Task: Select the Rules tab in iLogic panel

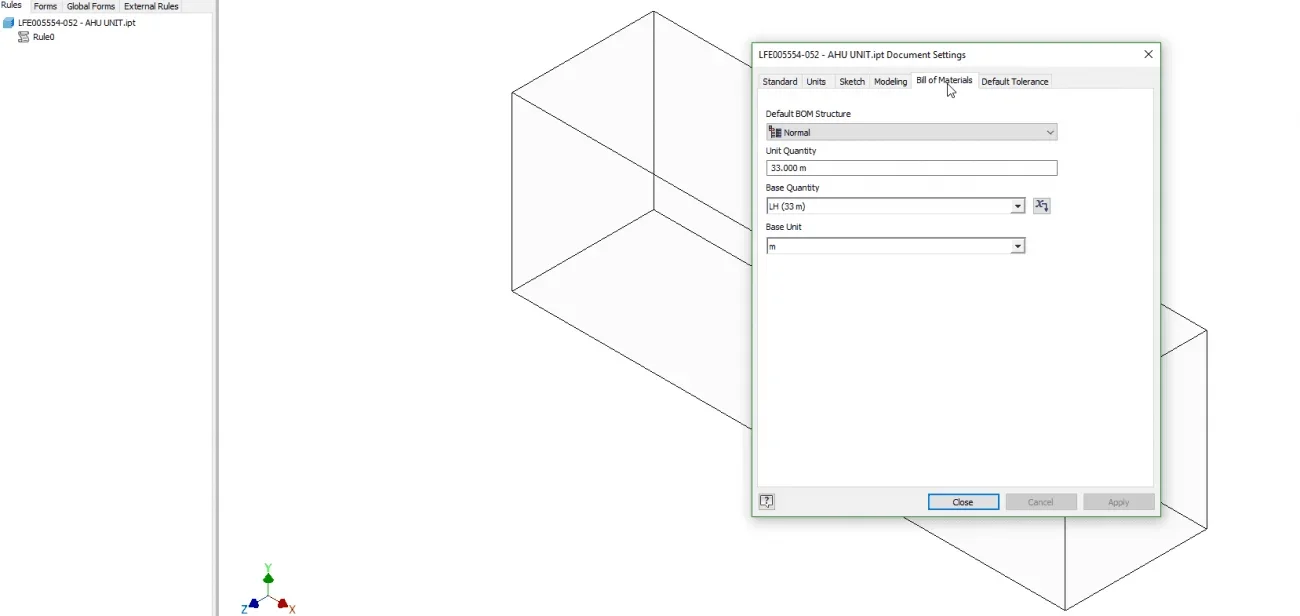Action: point(12,6)
